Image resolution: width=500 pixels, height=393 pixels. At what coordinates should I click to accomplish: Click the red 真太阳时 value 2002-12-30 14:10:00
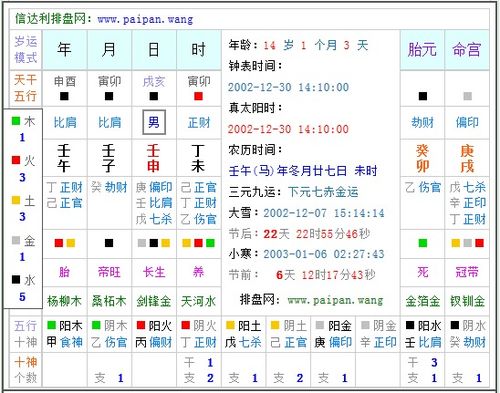click(x=288, y=129)
